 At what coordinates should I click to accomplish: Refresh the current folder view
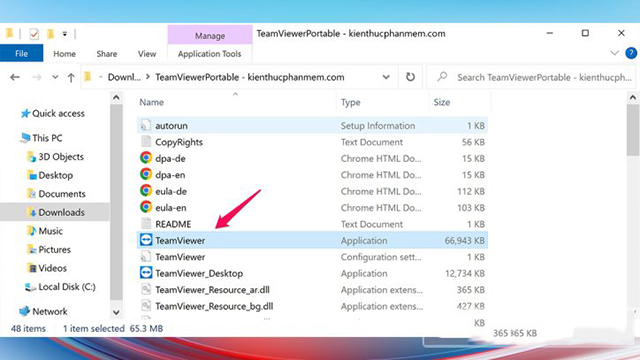410,77
